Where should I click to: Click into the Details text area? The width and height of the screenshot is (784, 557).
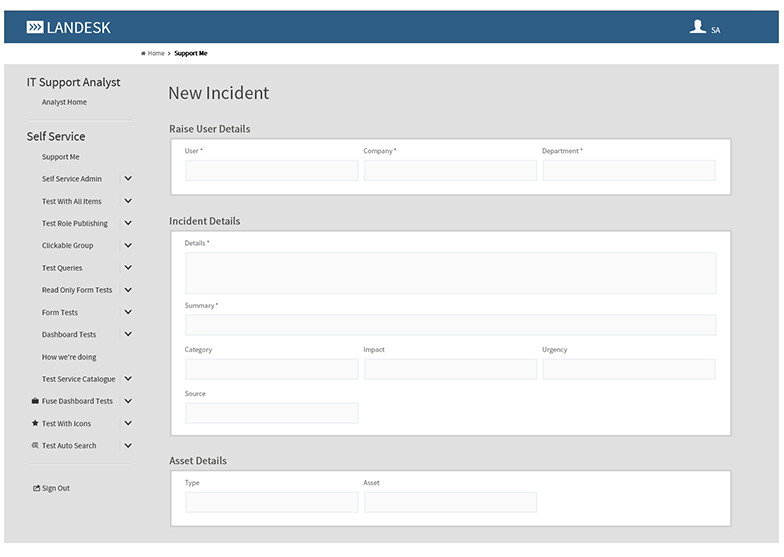tap(450, 272)
